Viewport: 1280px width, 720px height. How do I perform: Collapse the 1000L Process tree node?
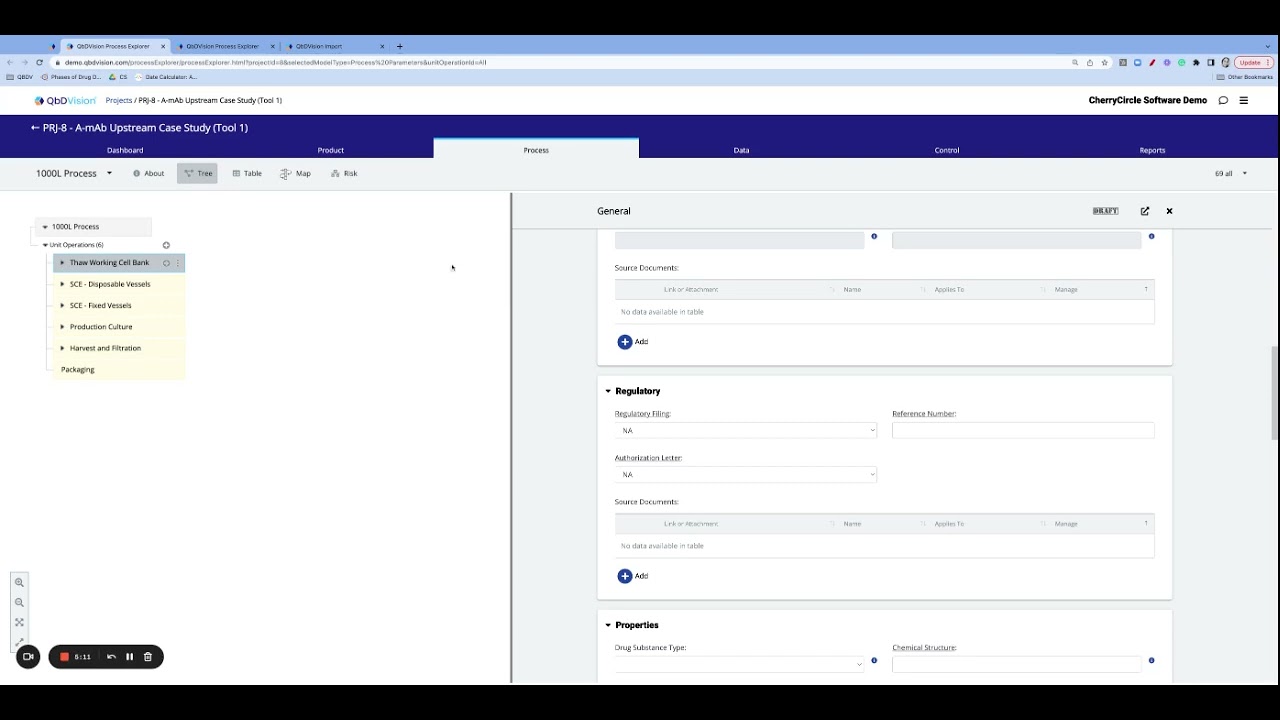45,227
